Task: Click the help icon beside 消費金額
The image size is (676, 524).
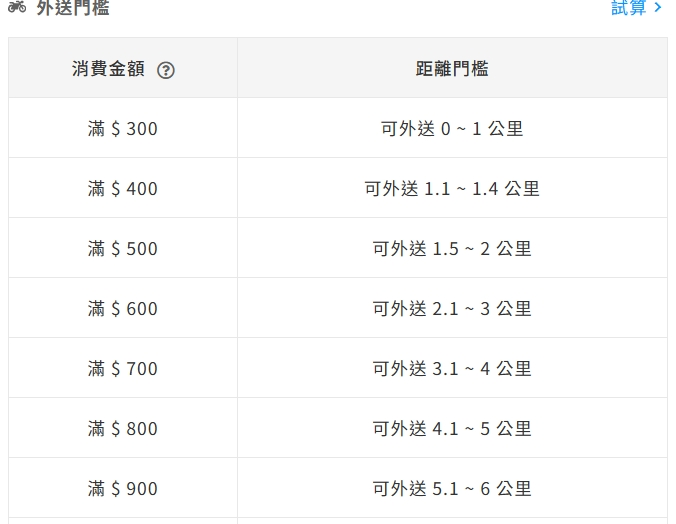Action: 166,70
